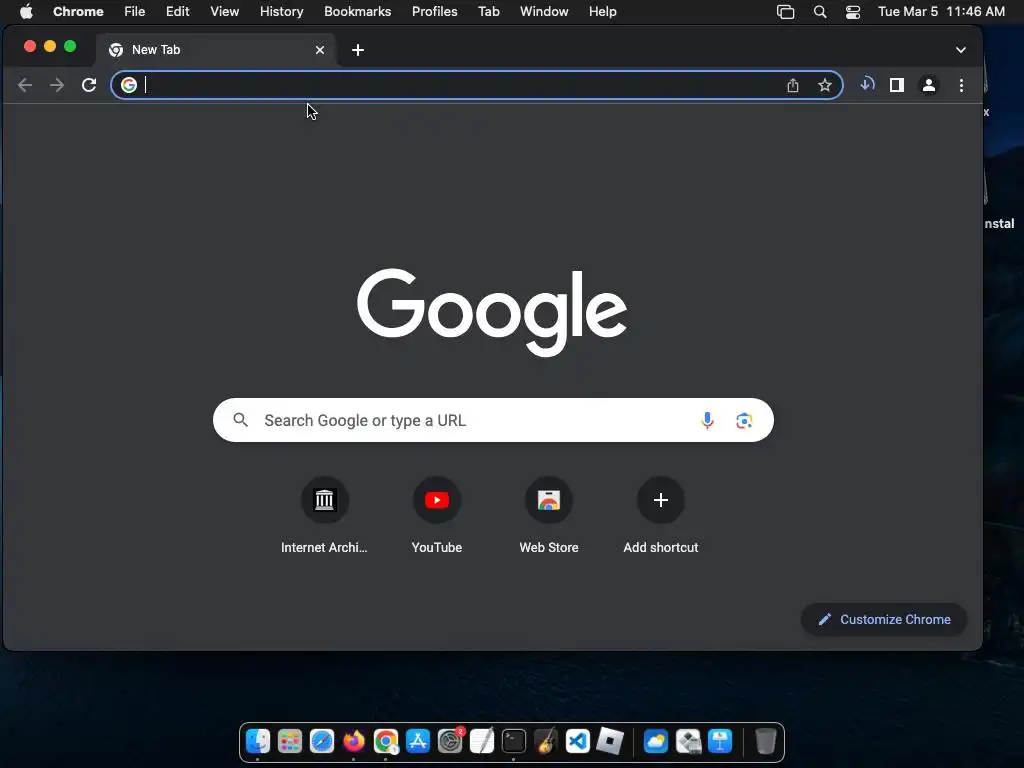The width and height of the screenshot is (1024, 768).
Task: Toggle the side panel
Action: [897, 85]
